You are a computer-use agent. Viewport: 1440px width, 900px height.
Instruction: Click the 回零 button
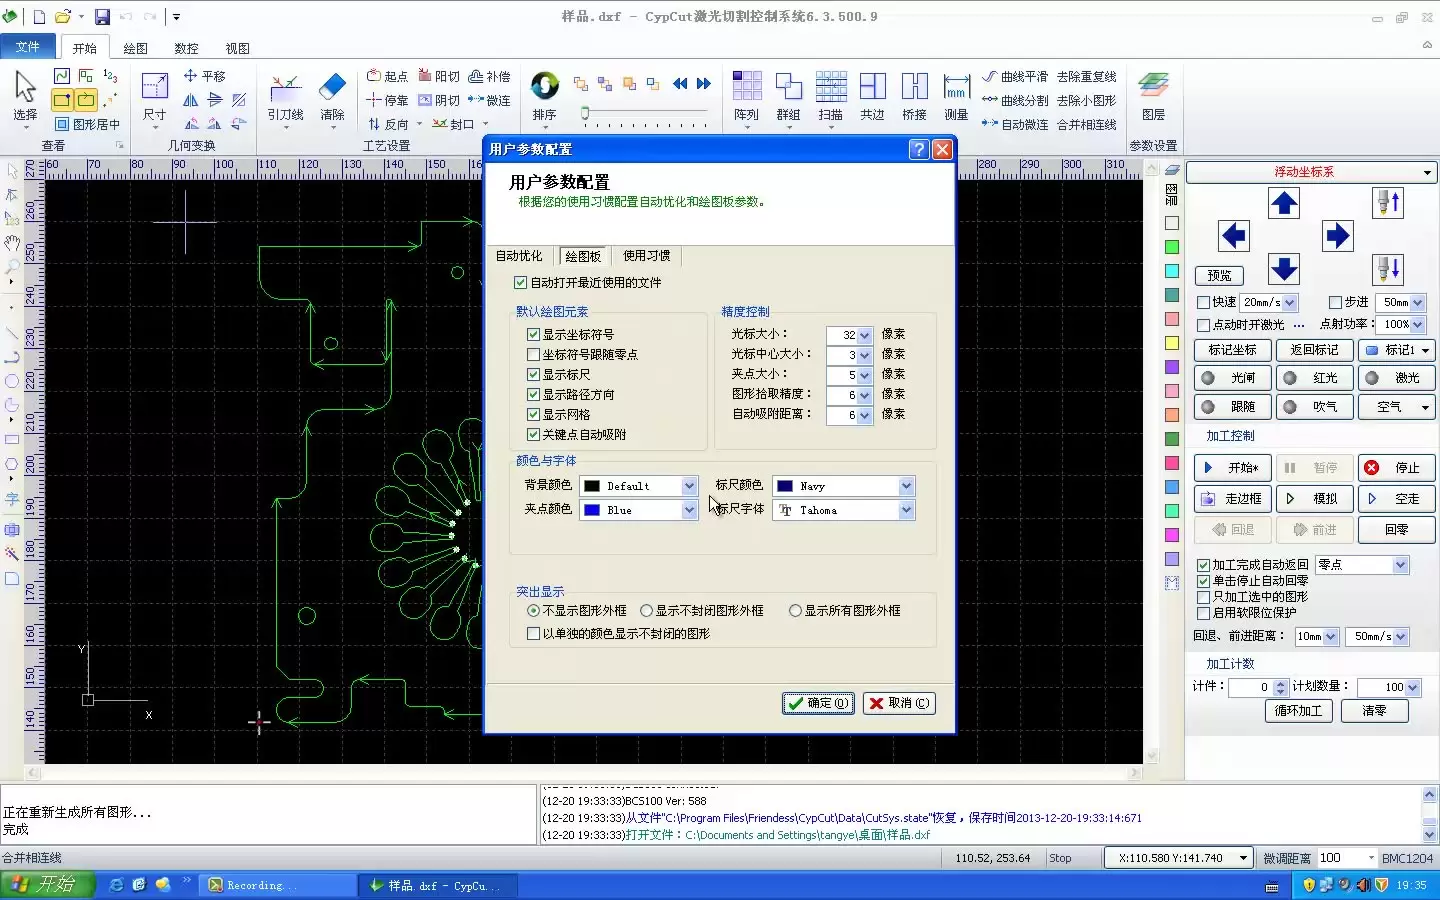point(1396,529)
